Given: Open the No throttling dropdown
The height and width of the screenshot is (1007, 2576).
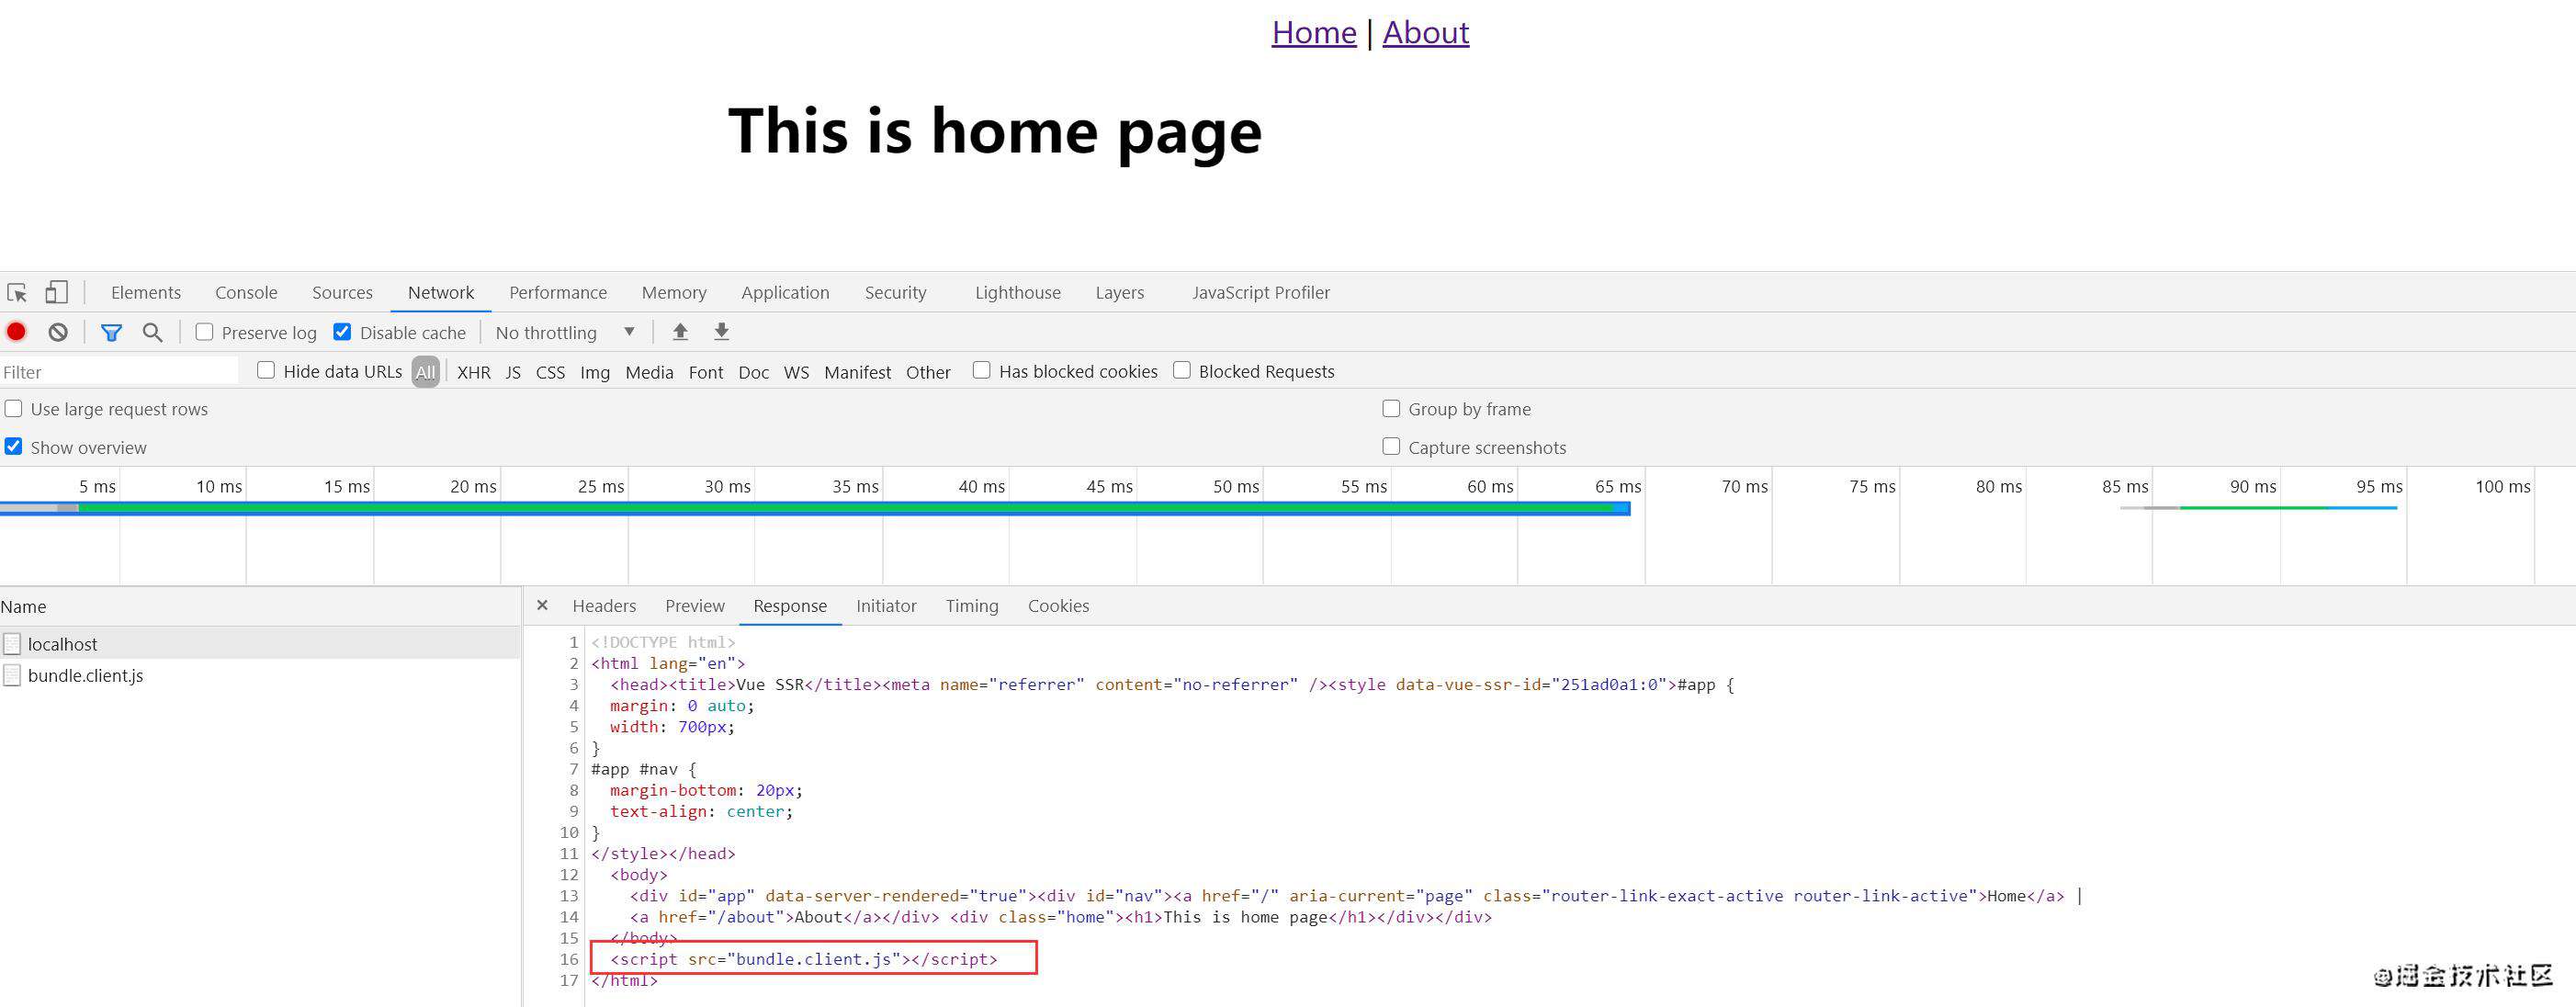Looking at the screenshot, I should (565, 332).
